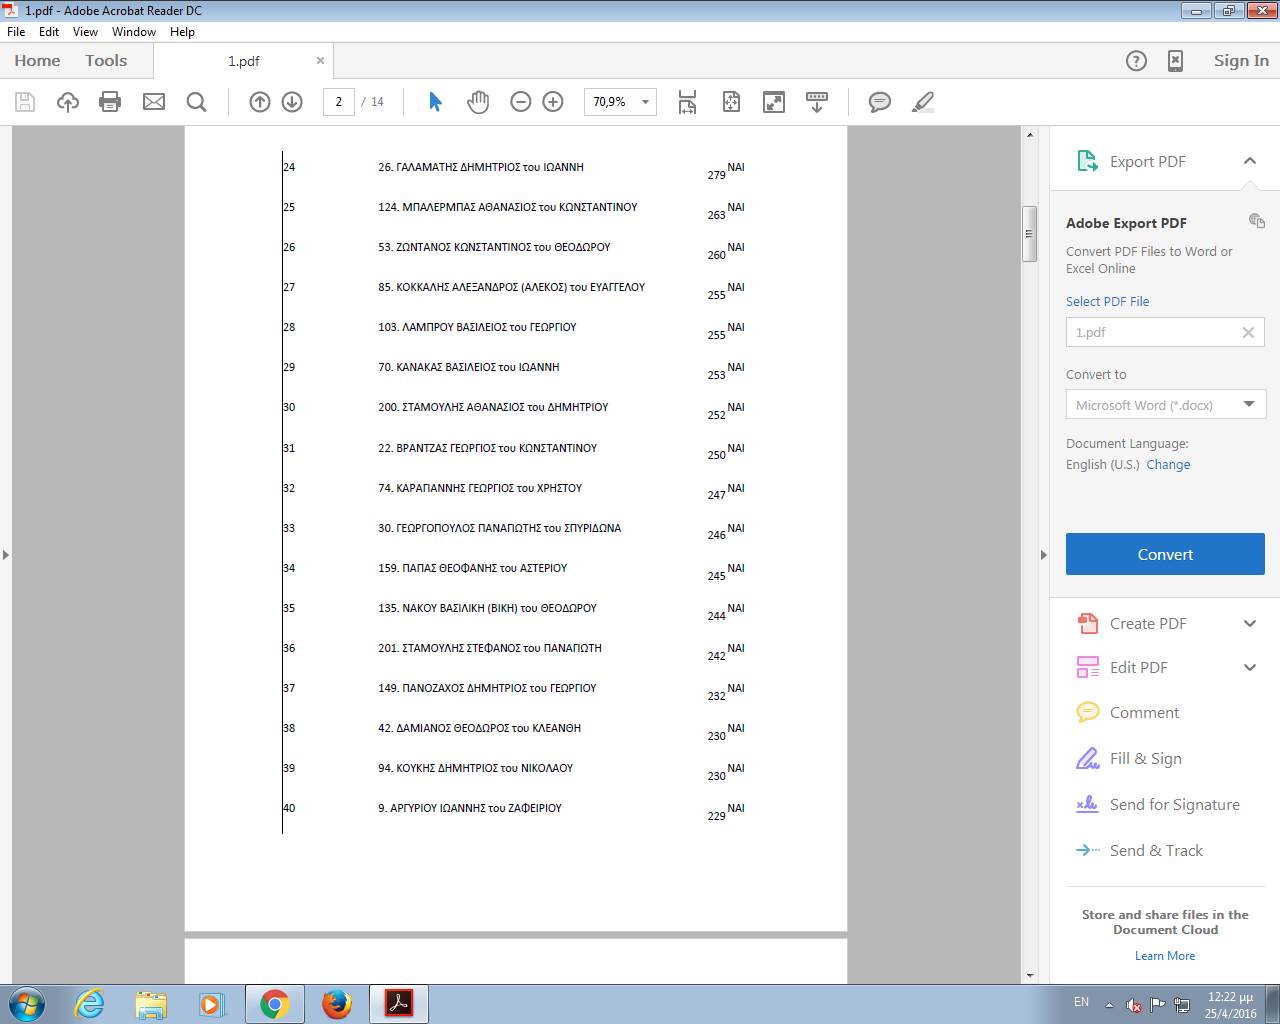Click the mobile link icon beside Sign In
Viewport: 1280px width, 1024px height.
pyautogui.click(x=1176, y=61)
